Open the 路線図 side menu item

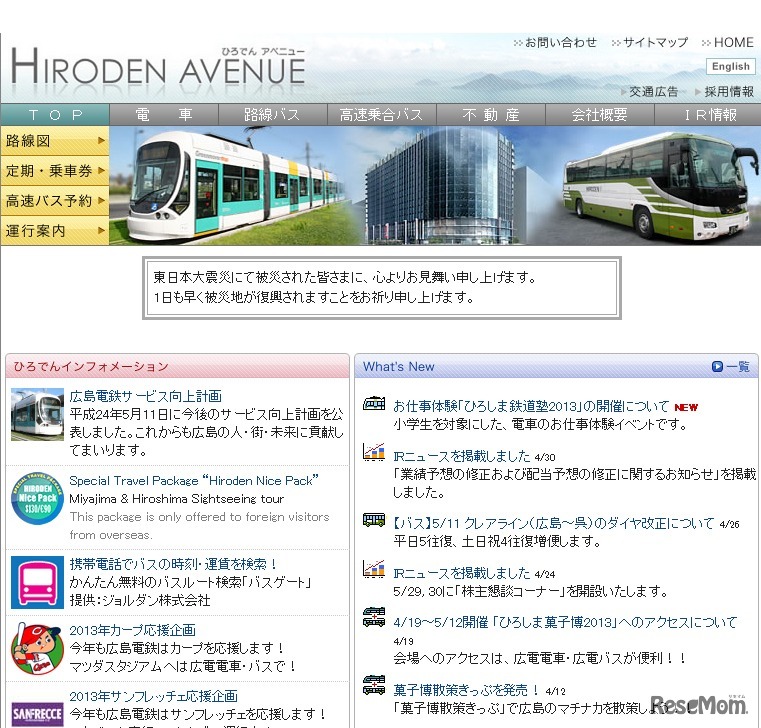point(55,141)
